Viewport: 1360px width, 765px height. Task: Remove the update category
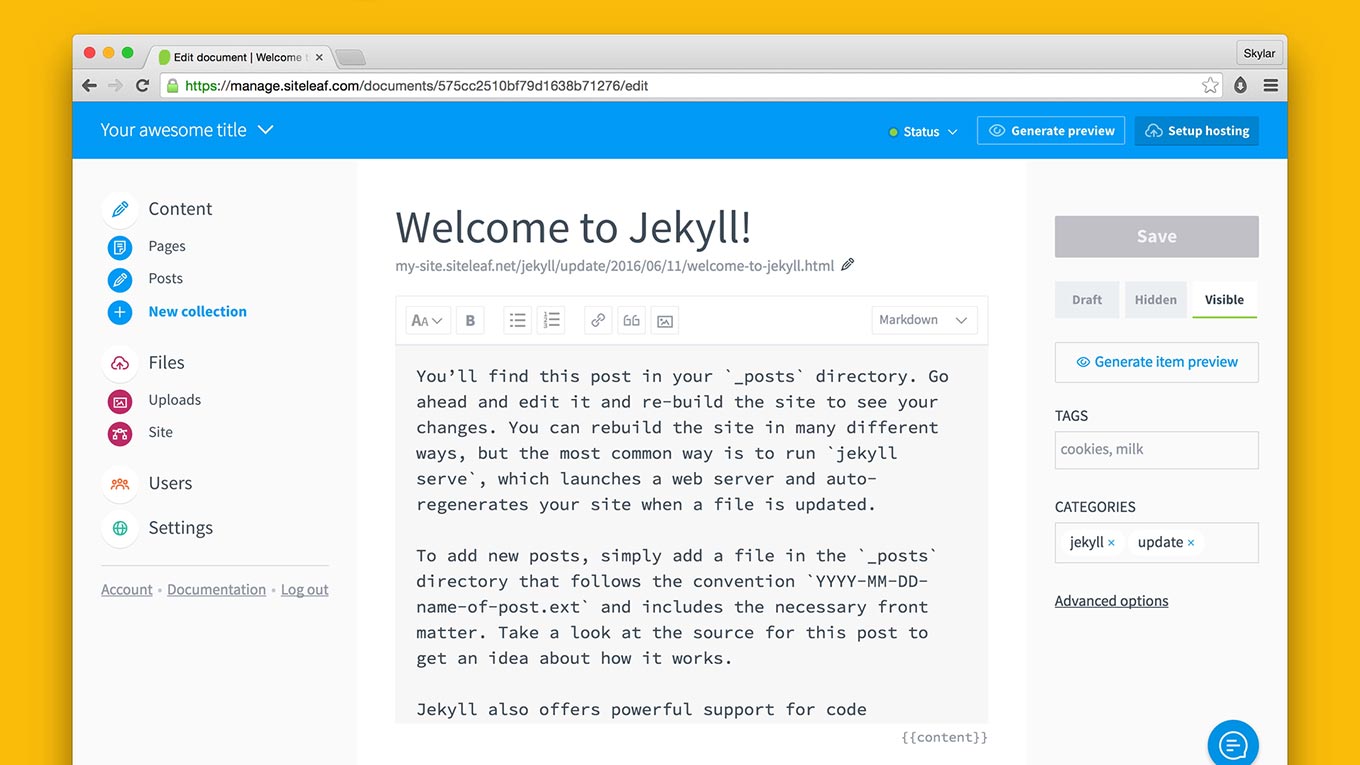pyautogui.click(x=1191, y=543)
